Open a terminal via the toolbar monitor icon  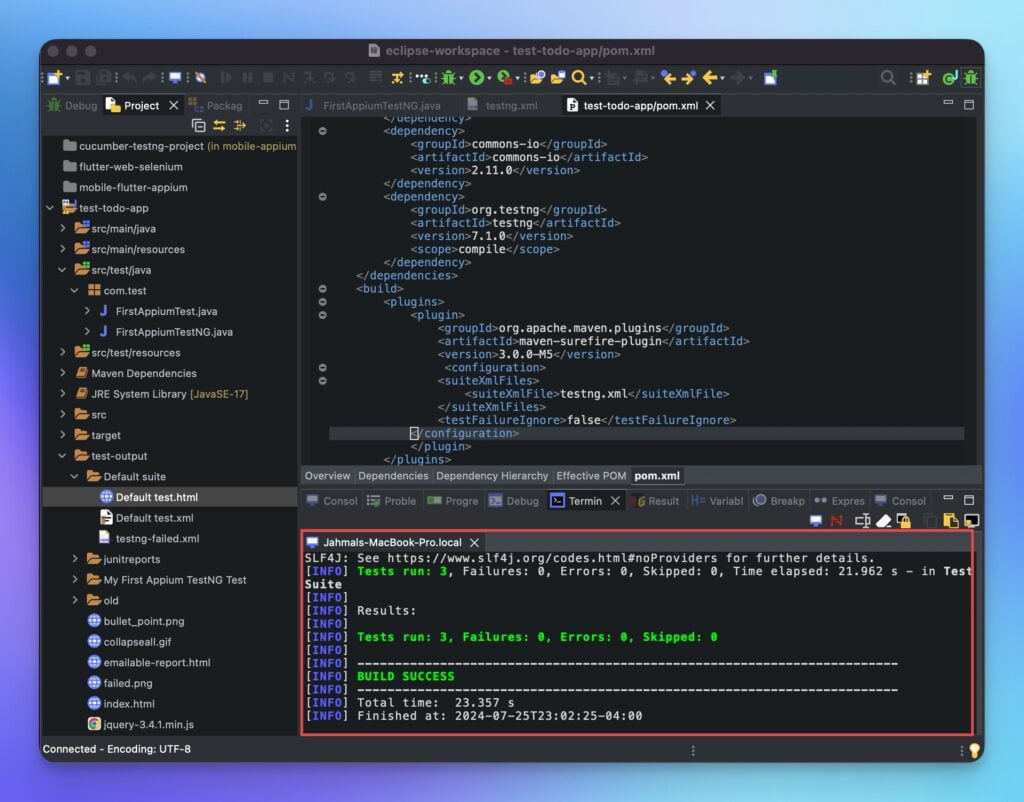(175, 78)
